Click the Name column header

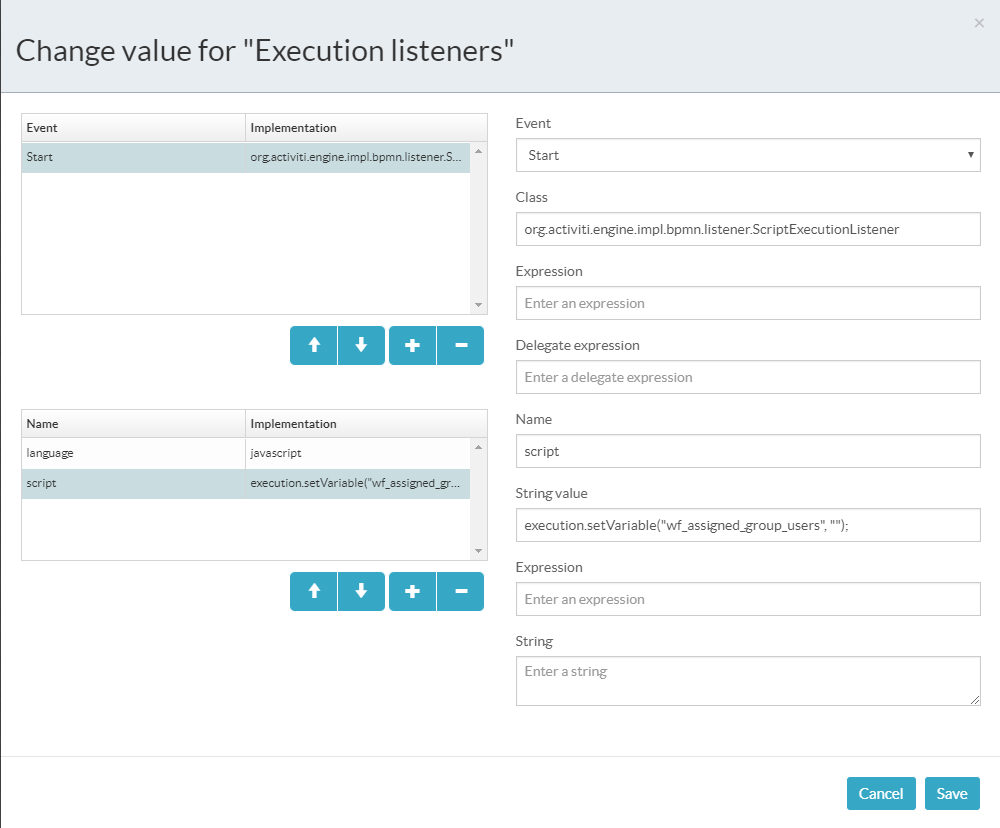click(133, 424)
